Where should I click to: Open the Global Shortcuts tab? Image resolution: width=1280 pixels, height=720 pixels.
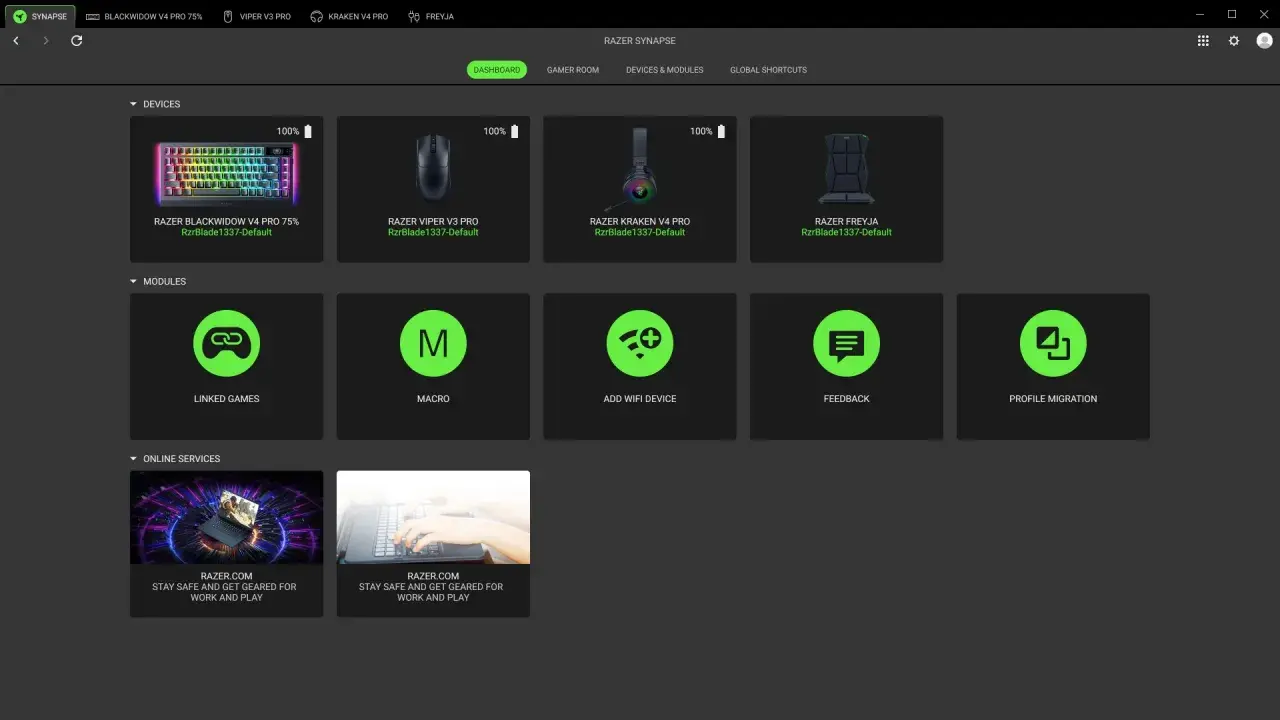768,70
